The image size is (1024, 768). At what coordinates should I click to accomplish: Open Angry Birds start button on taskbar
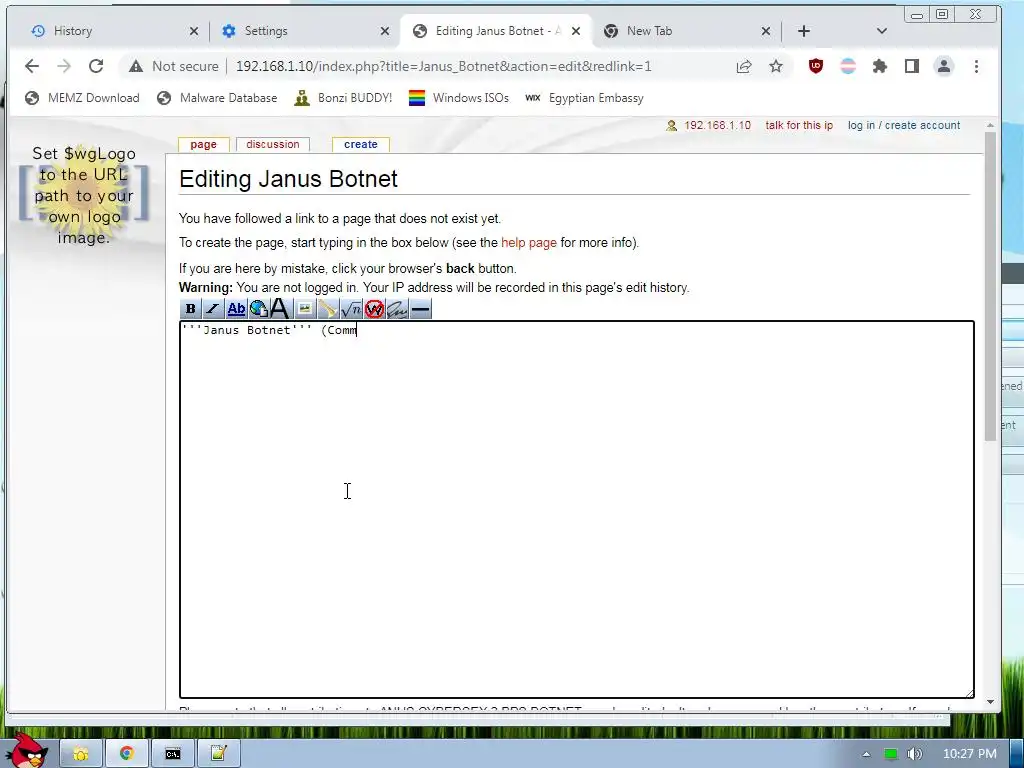(25, 751)
